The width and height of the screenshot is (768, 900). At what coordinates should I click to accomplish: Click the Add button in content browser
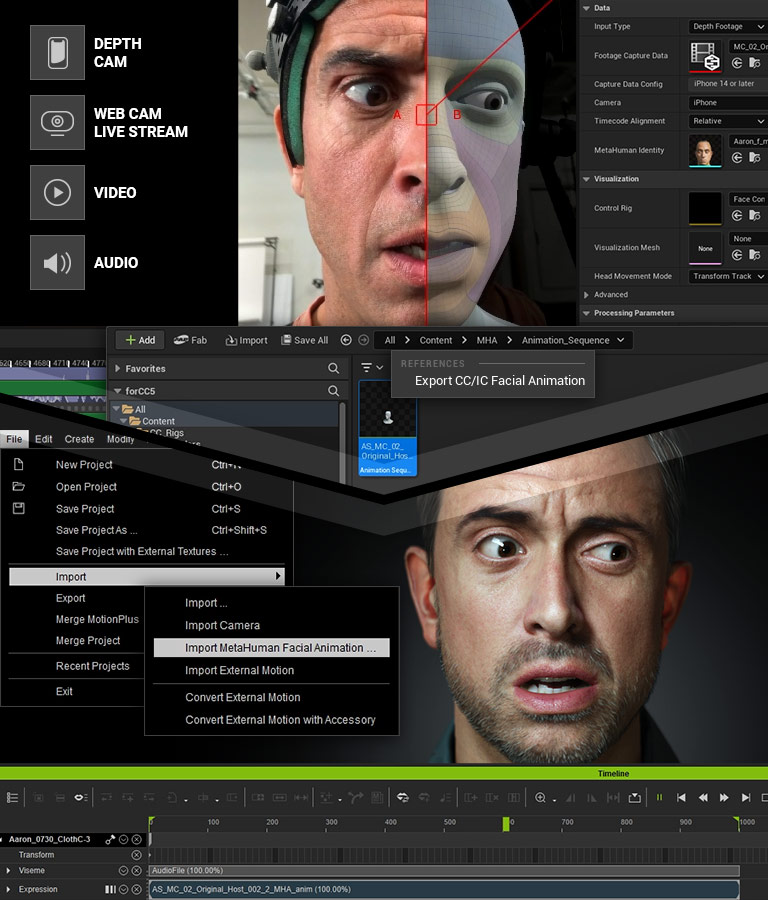[x=139, y=340]
